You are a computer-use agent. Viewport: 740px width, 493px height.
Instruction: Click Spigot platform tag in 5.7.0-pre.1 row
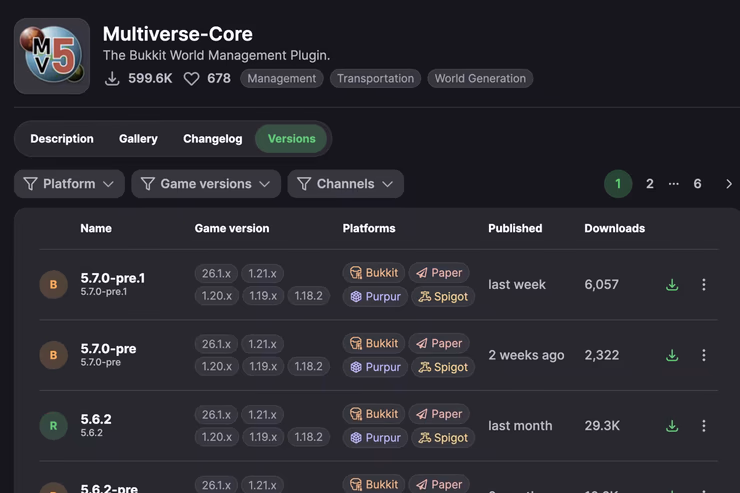click(x=443, y=297)
